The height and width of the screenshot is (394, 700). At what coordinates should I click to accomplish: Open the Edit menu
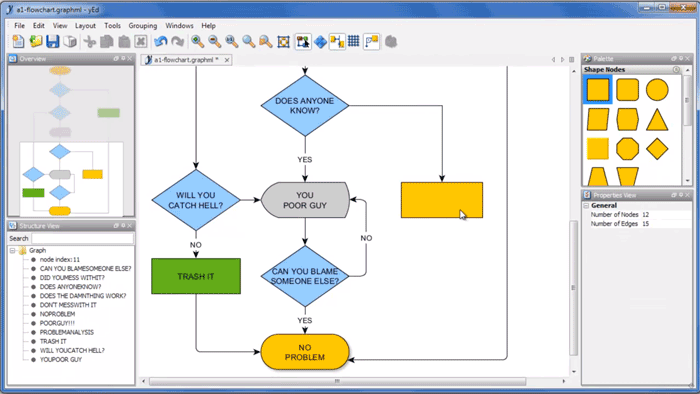tap(39, 25)
